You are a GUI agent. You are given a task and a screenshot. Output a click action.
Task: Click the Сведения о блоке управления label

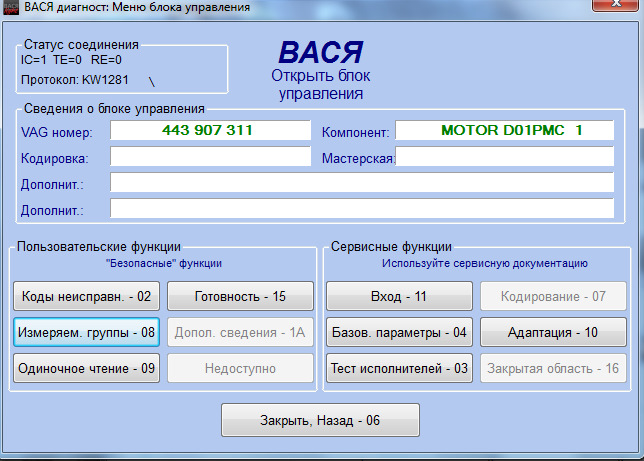pos(114,109)
